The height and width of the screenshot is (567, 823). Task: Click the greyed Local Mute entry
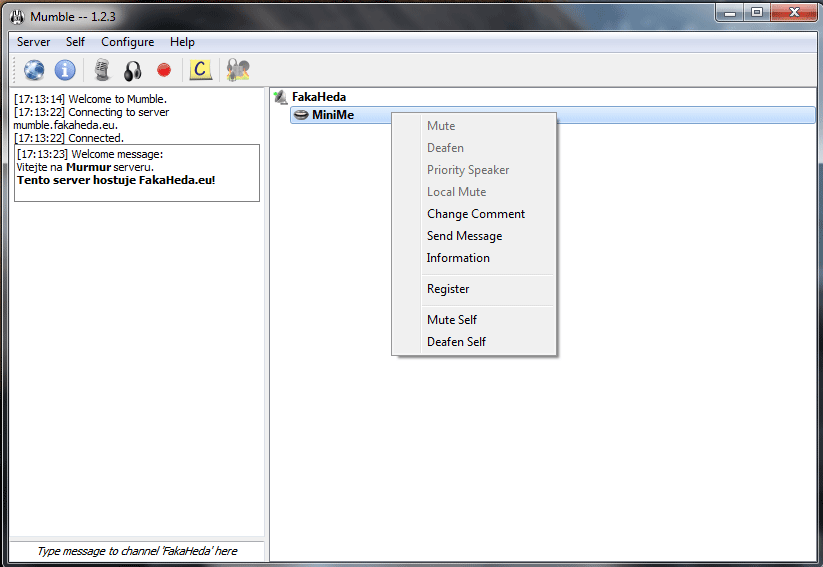pos(456,192)
